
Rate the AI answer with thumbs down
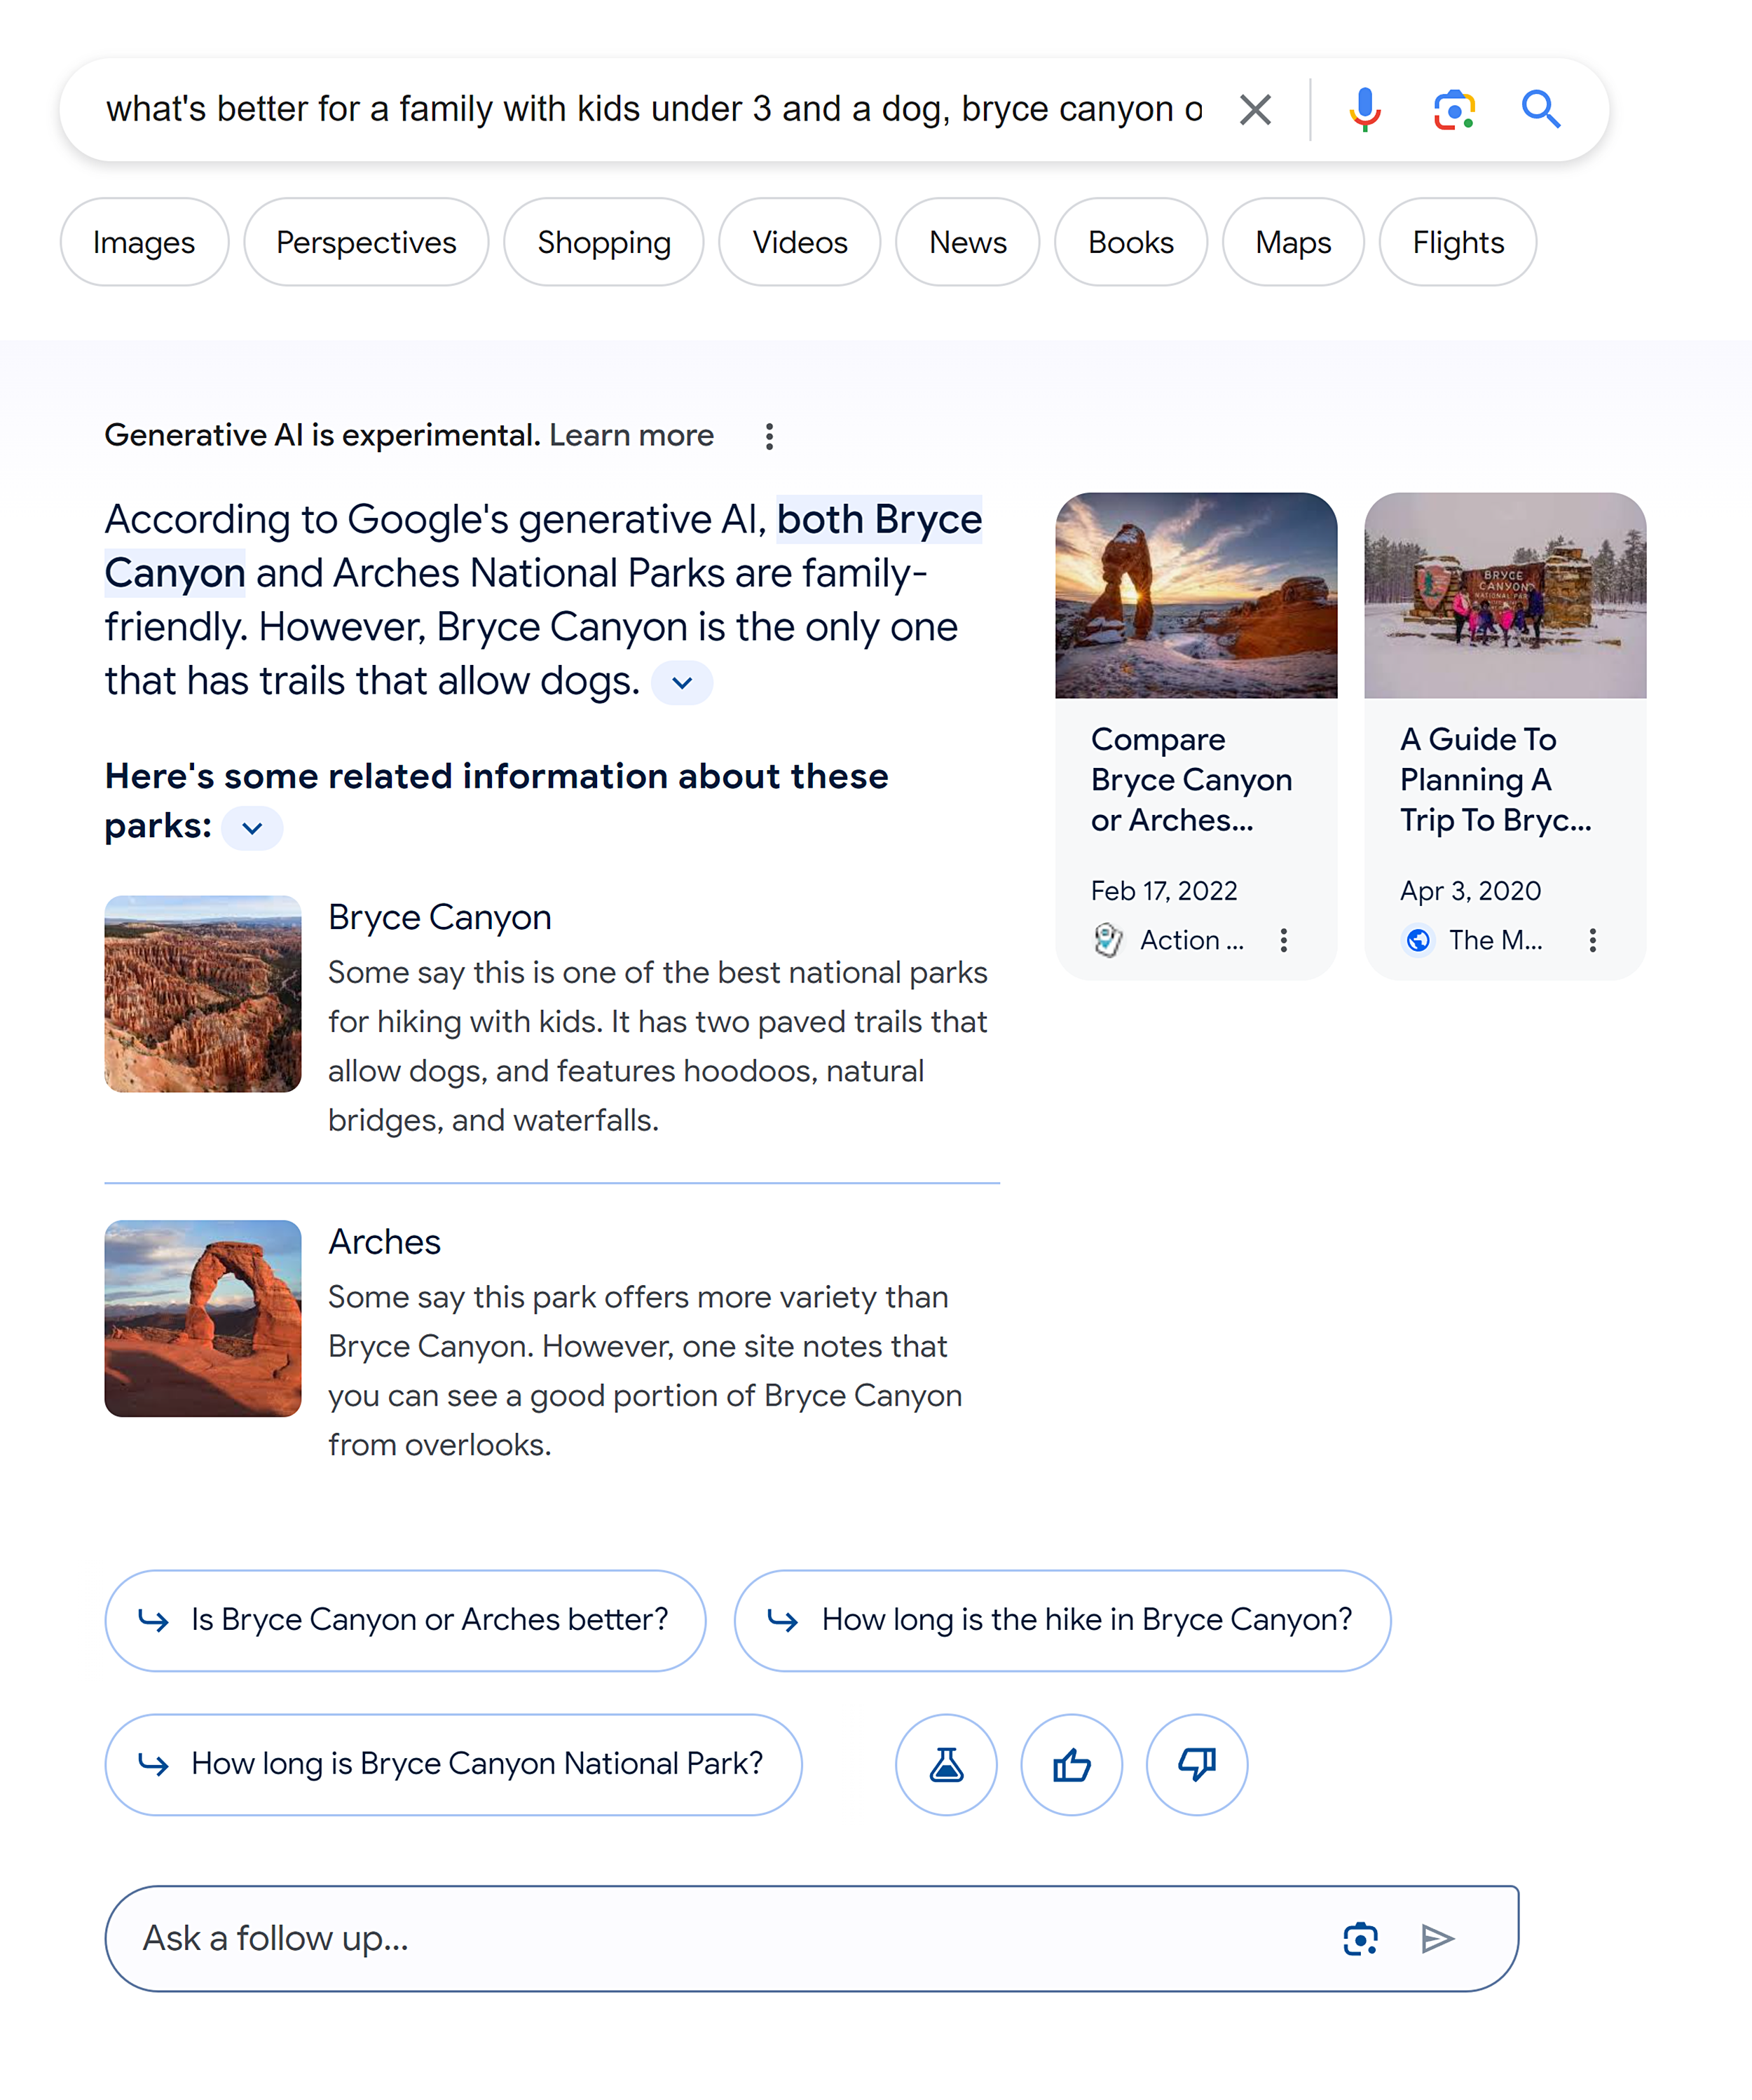coord(1196,1764)
